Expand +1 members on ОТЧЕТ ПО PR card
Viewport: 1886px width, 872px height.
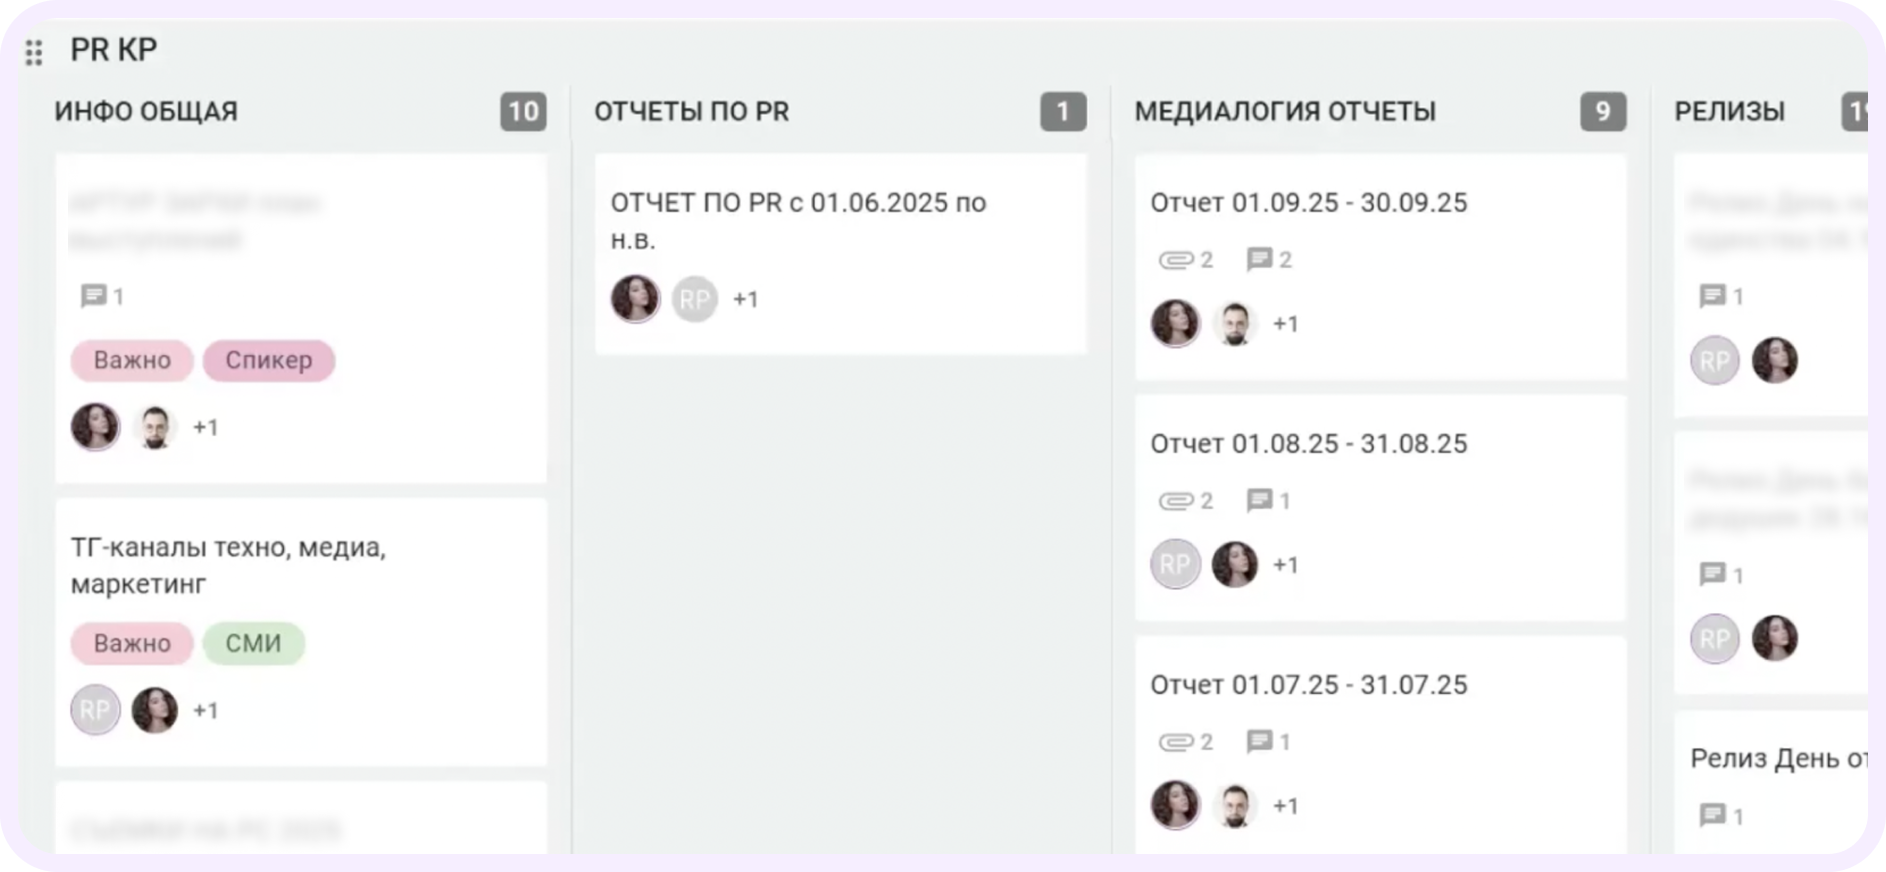(x=745, y=299)
